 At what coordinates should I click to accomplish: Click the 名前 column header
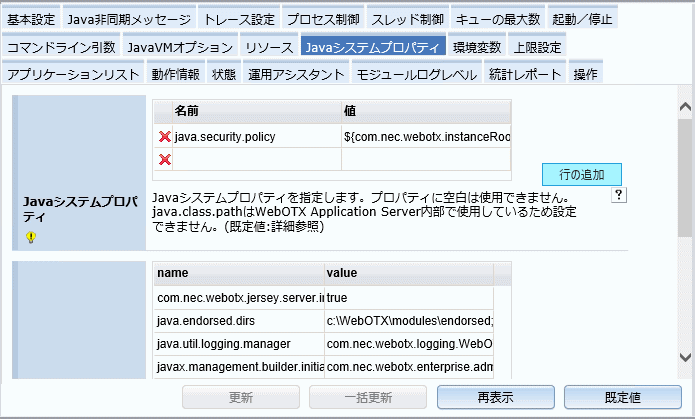pos(257,111)
